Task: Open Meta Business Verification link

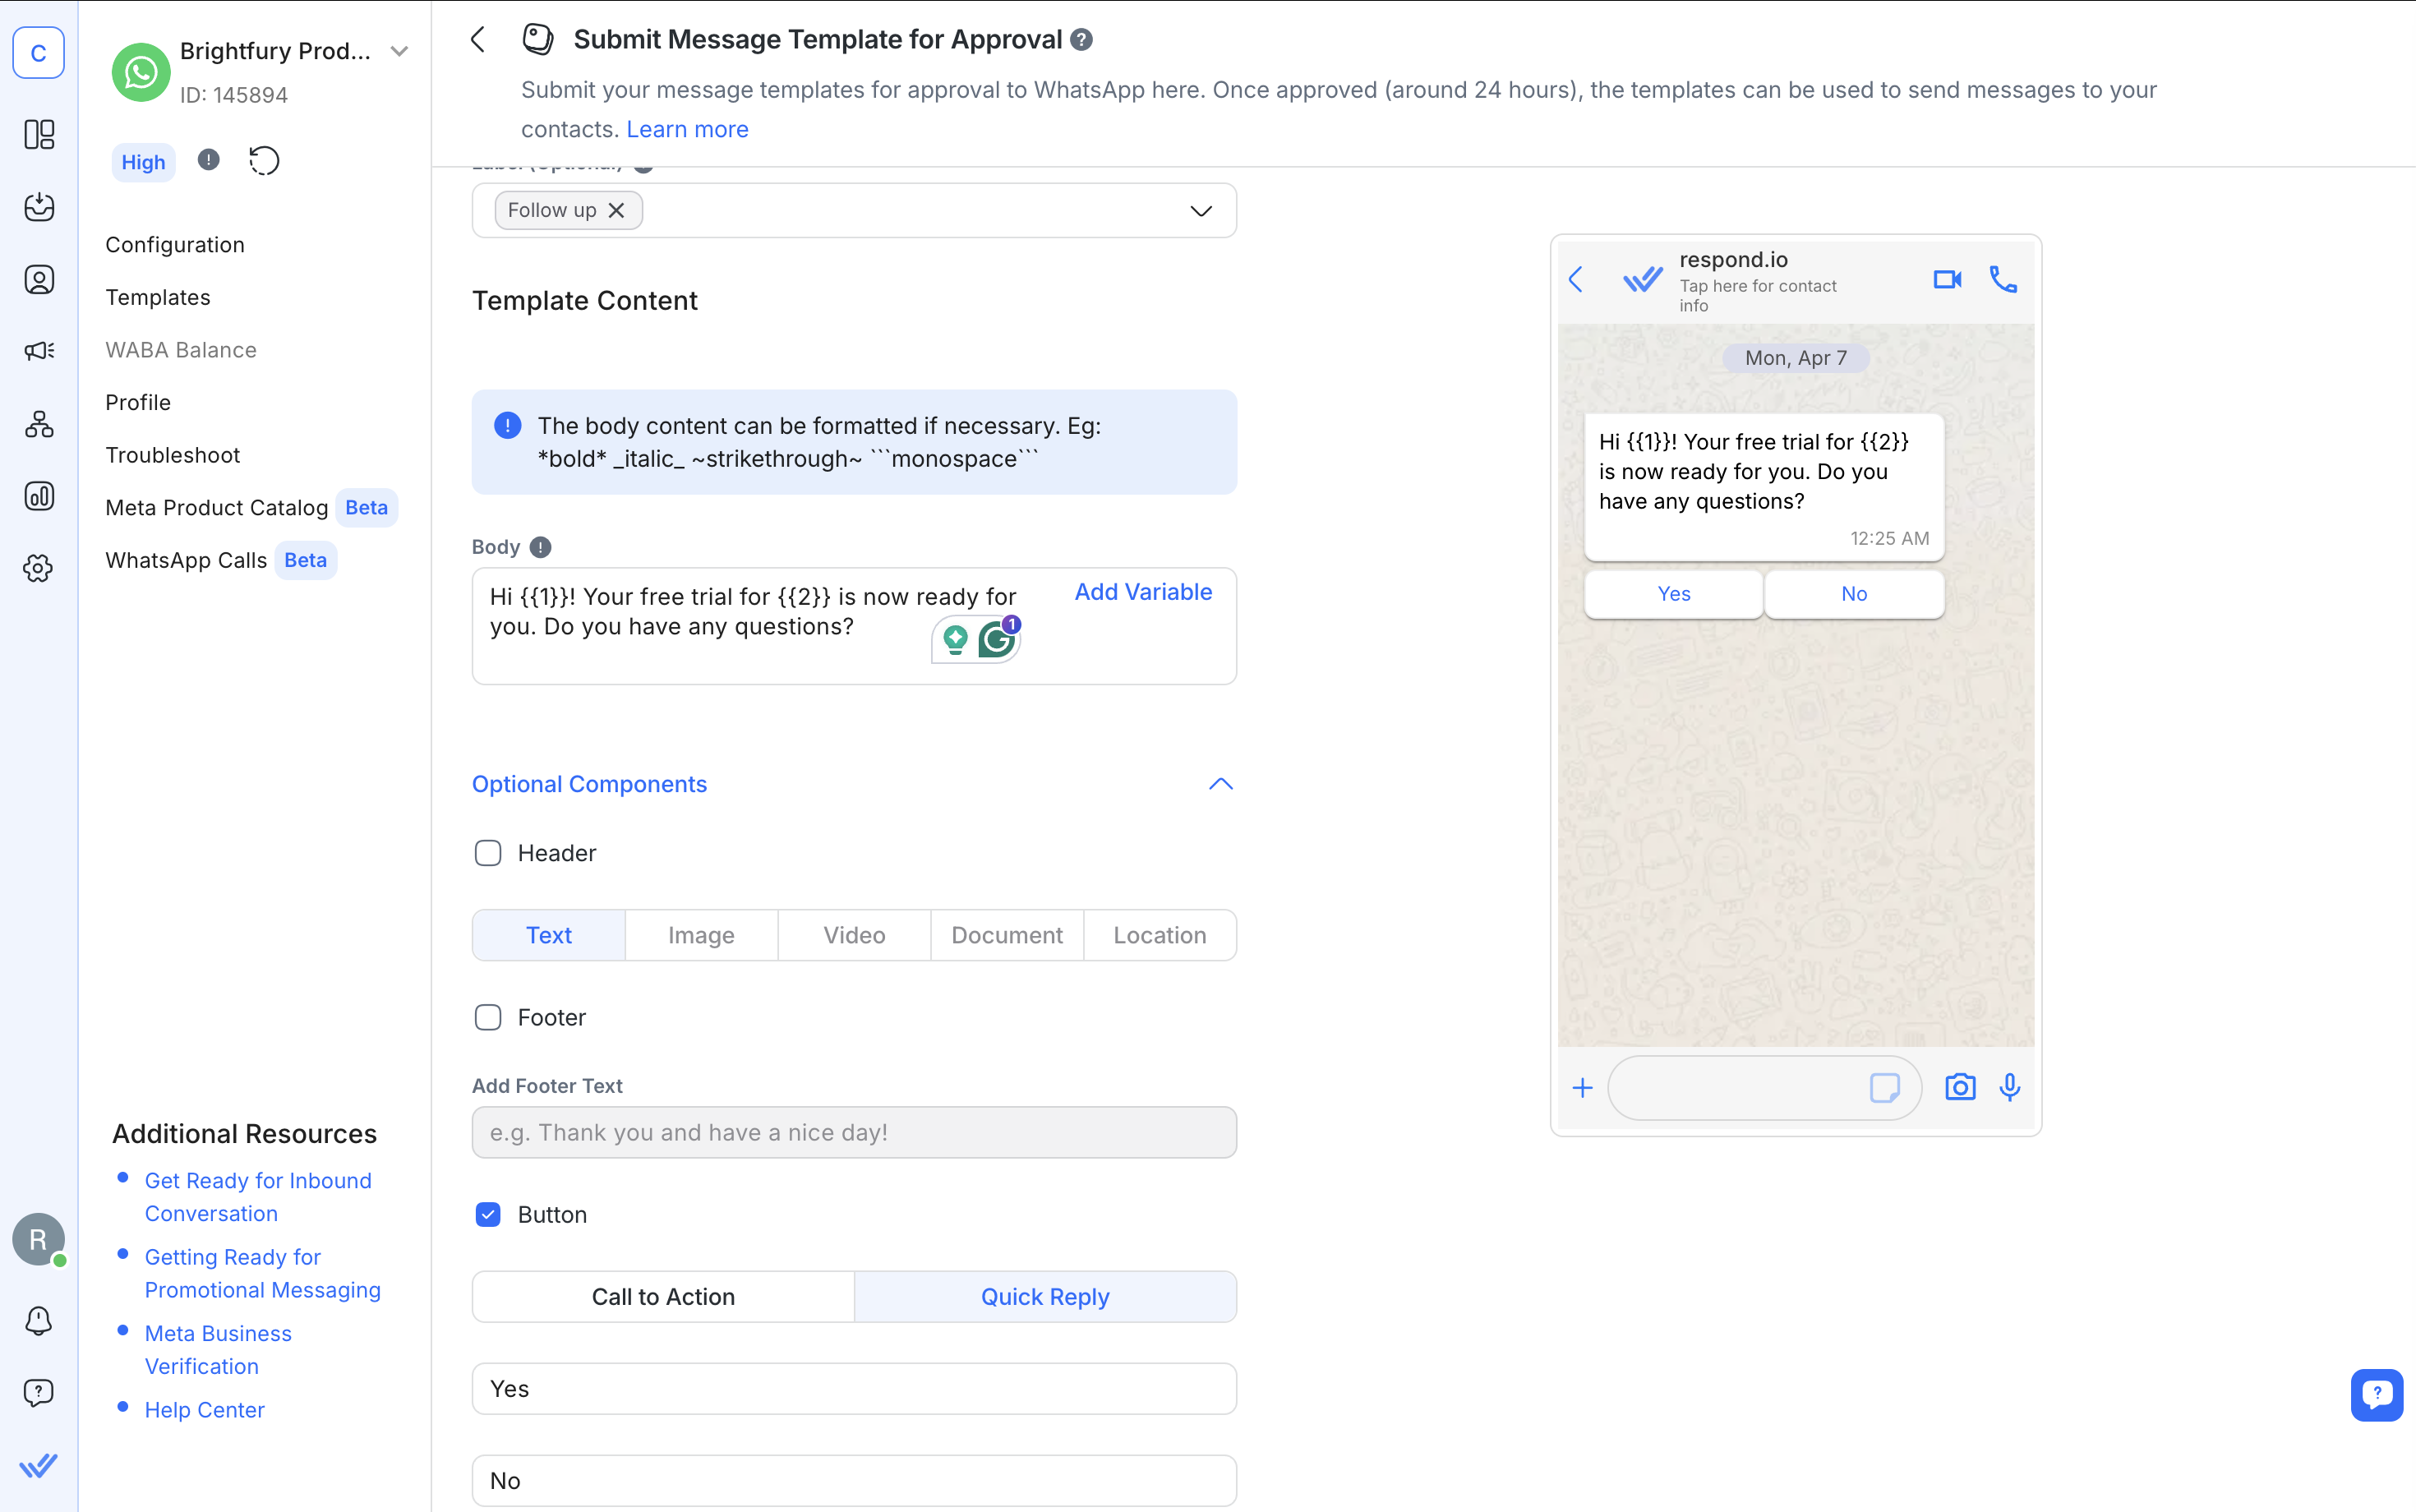Action: (x=218, y=1350)
